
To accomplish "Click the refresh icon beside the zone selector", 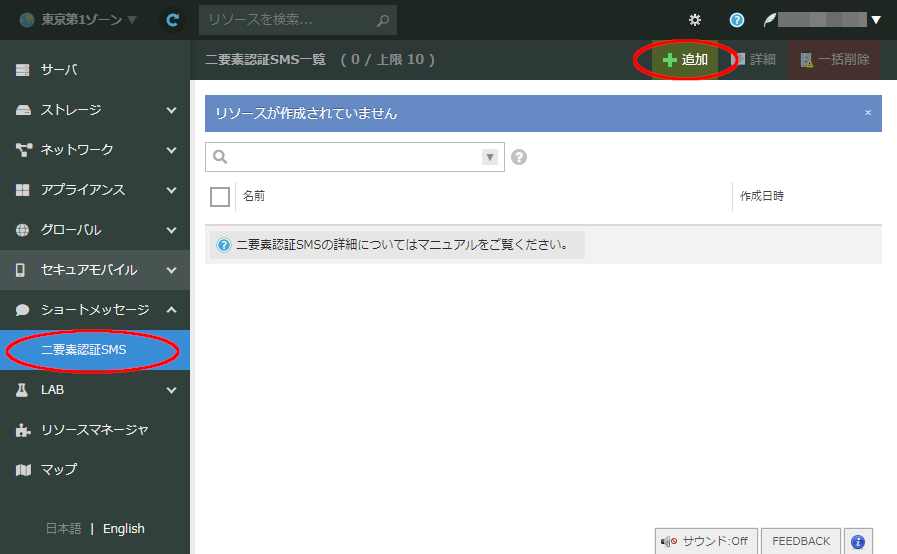I will point(173,20).
